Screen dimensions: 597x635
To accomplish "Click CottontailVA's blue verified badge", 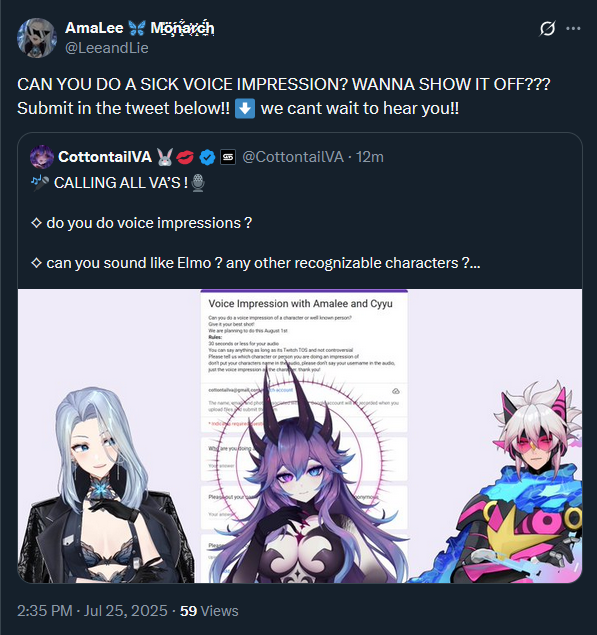I will click(x=207, y=157).
